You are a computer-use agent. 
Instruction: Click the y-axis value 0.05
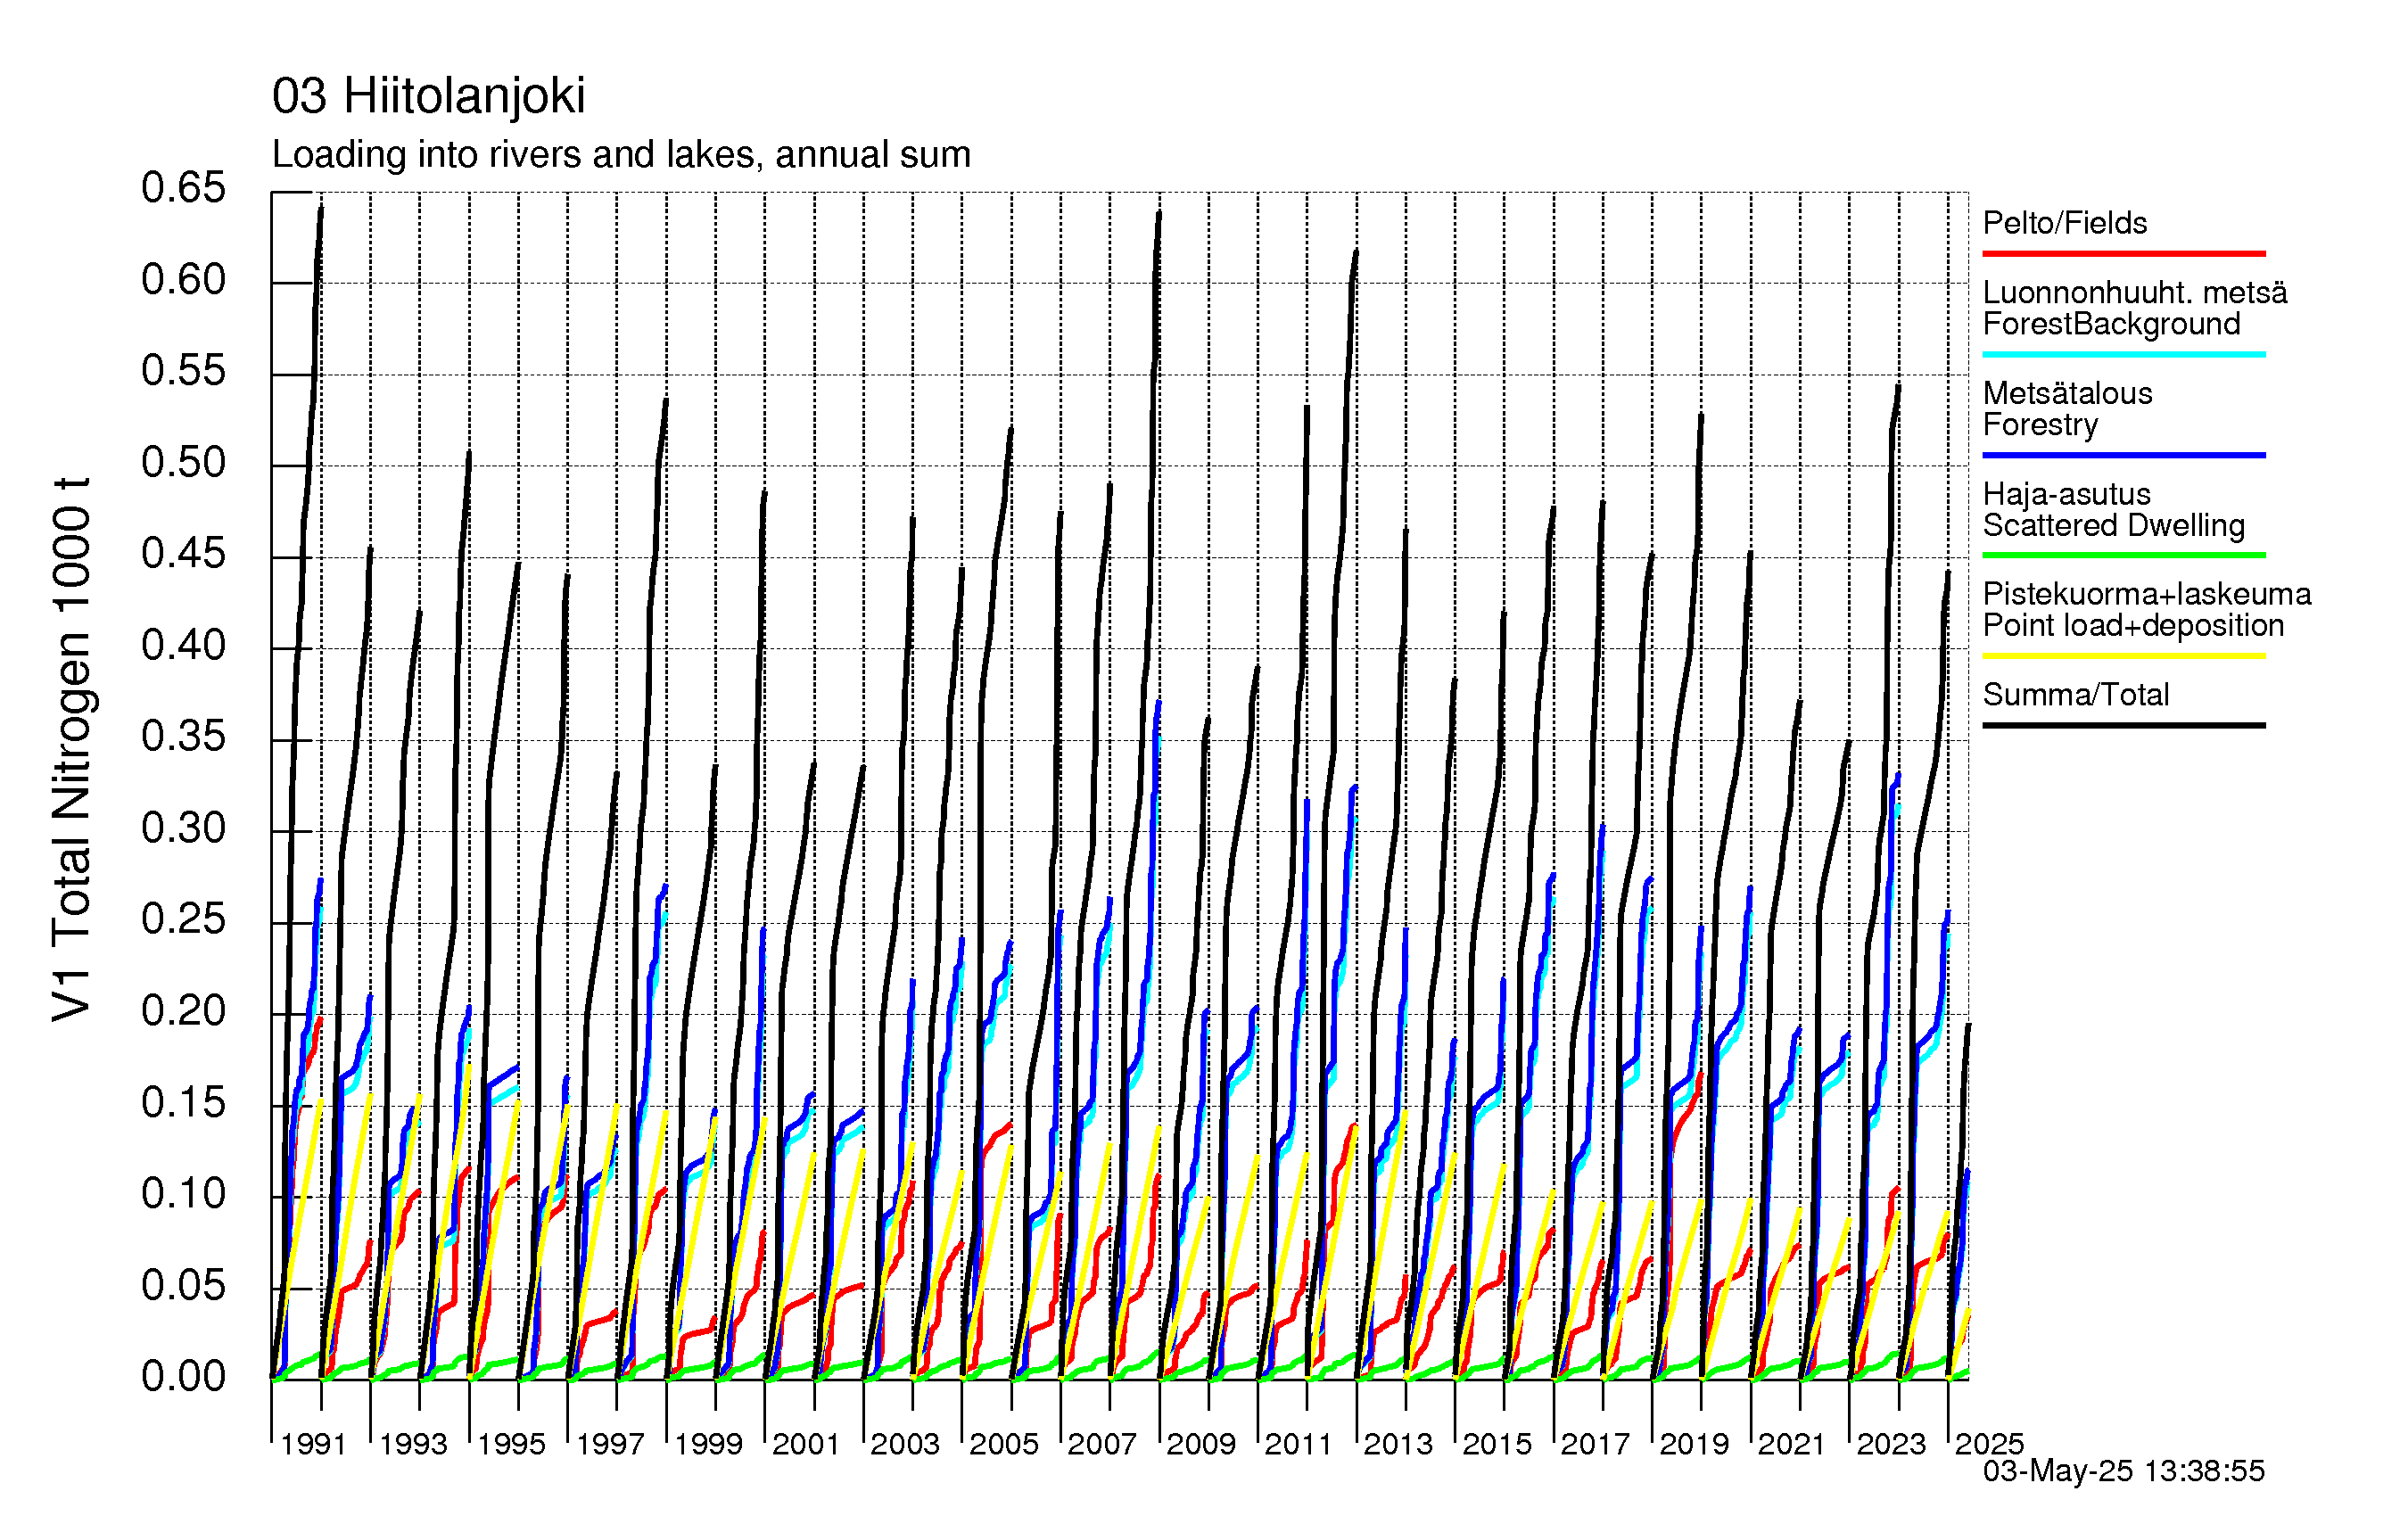click(183, 1286)
